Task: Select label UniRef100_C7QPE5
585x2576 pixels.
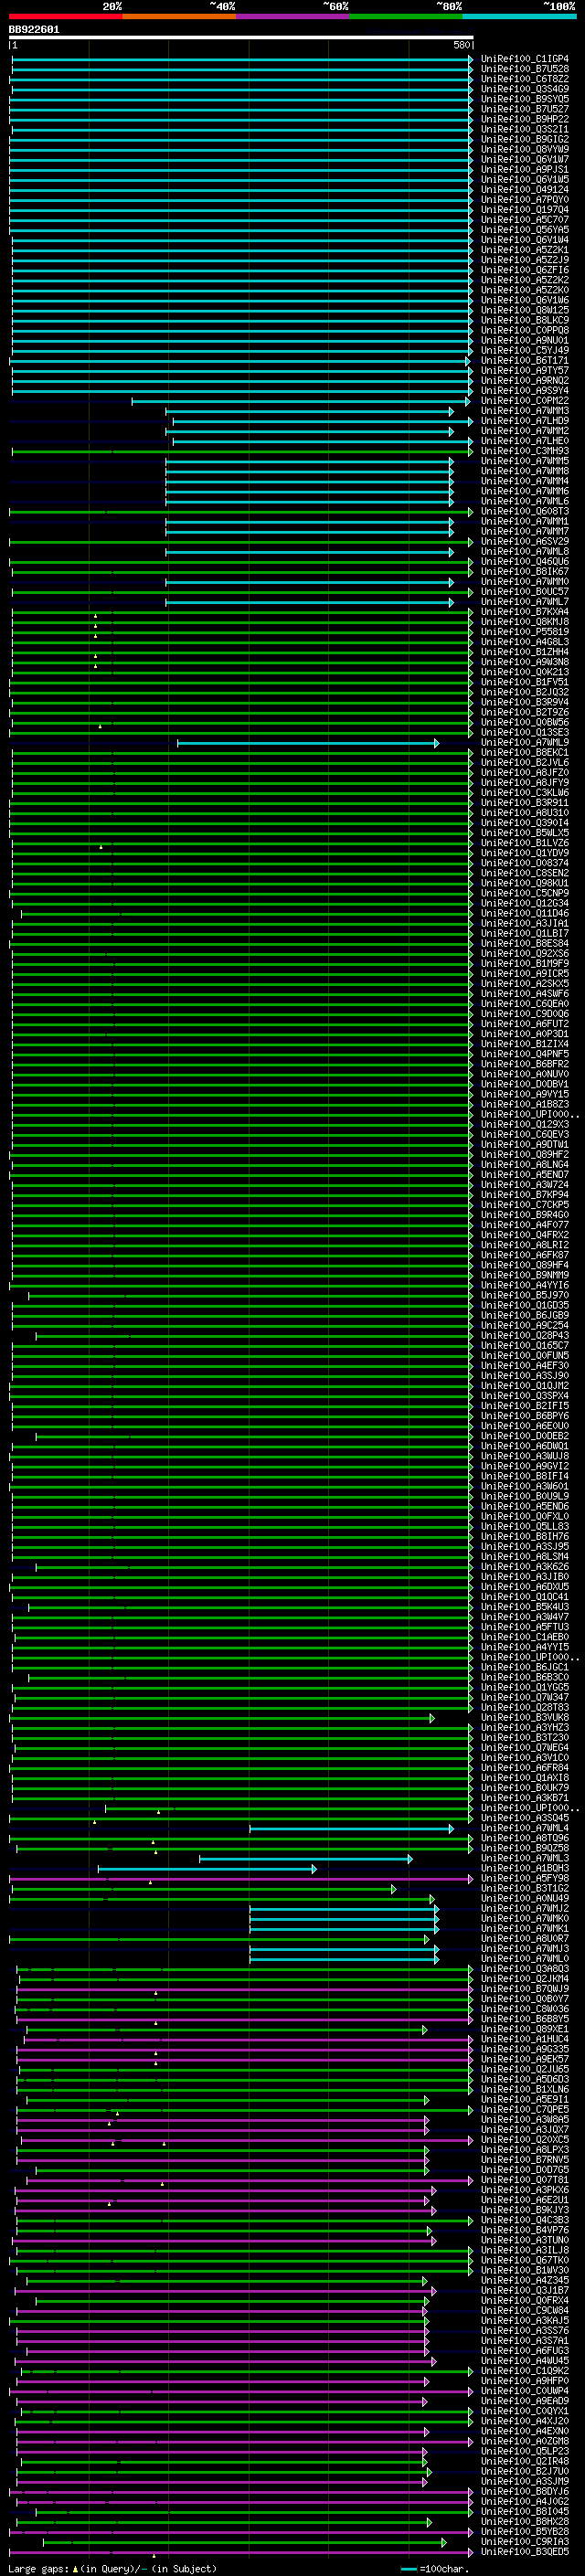Action: [524, 2110]
